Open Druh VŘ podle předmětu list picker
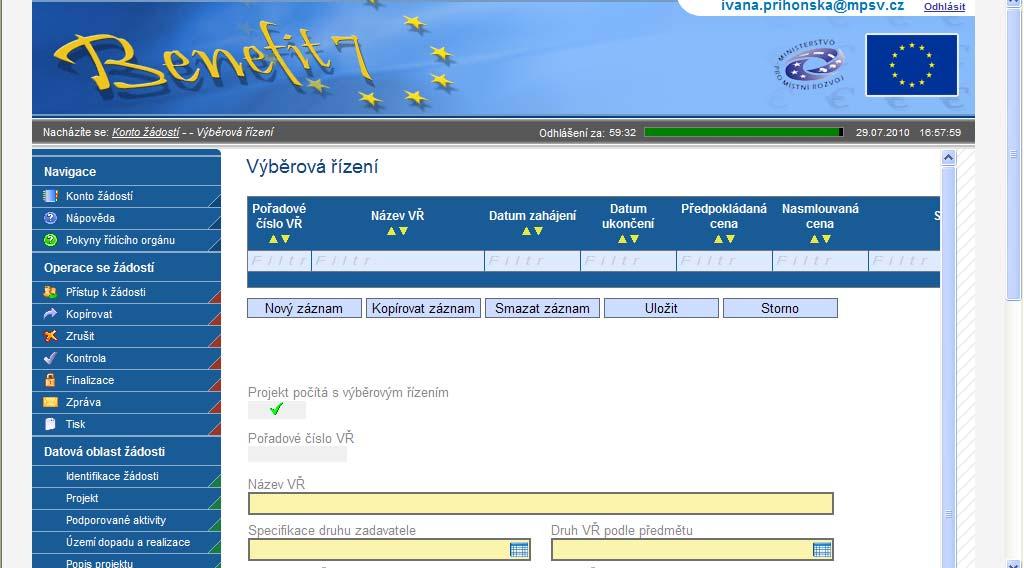Image resolution: width=1024 pixels, height=568 pixels. (822, 550)
